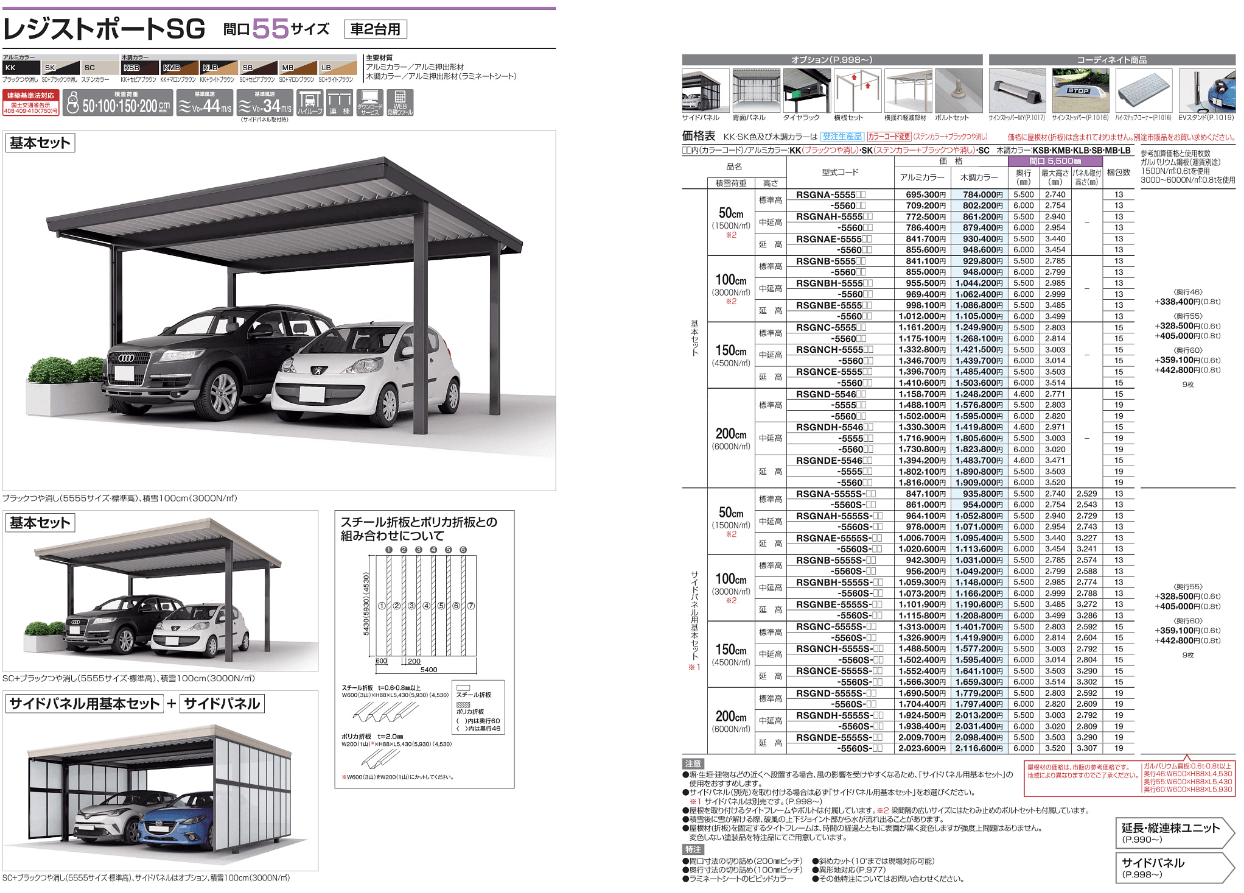Select the MB wood-tone color swatch

pyautogui.click(x=297, y=66)
